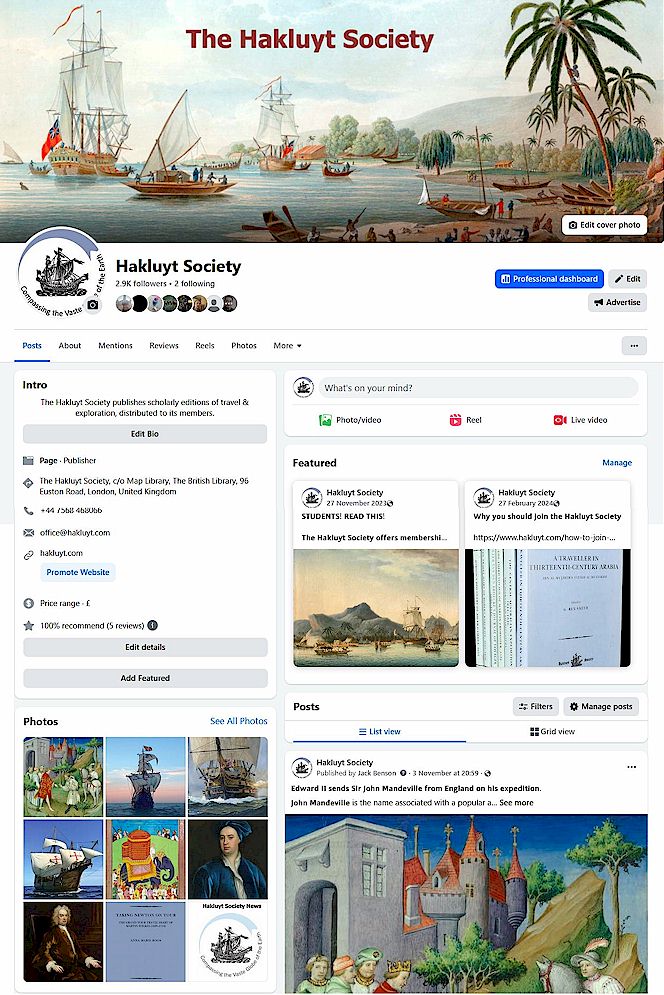664x995 pixels.
Task: Expand See more on Mandeville post
Action: [x=516, y=803]
